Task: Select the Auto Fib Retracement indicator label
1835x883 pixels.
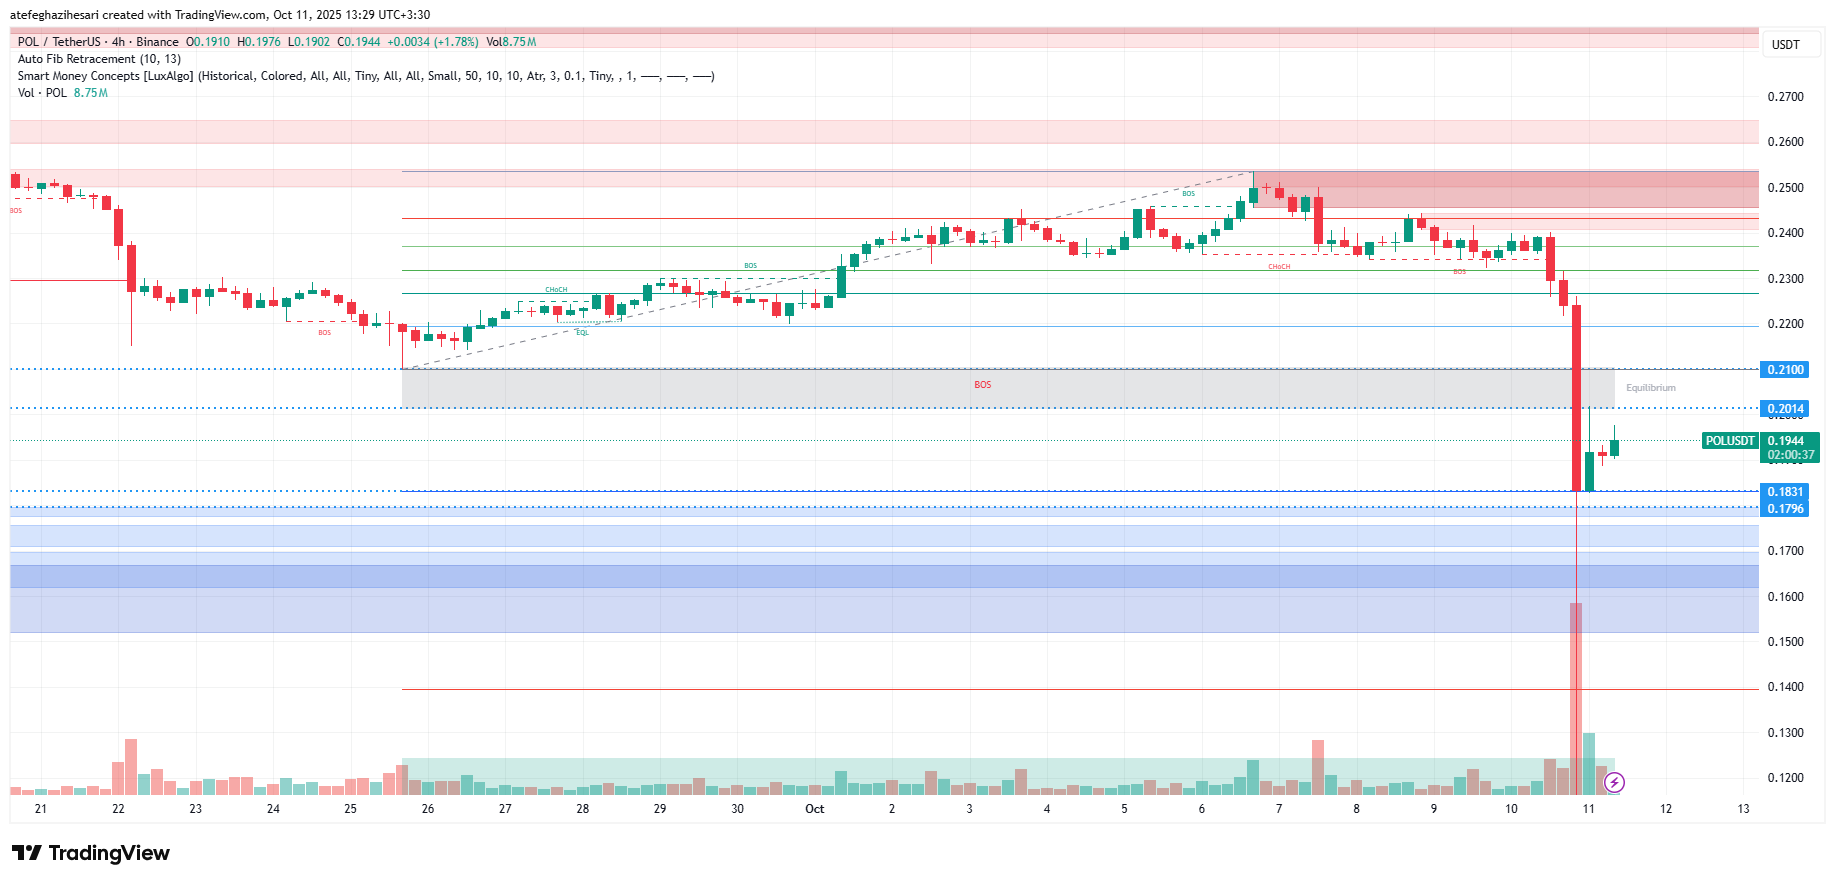Action: (x=99, y=59)
